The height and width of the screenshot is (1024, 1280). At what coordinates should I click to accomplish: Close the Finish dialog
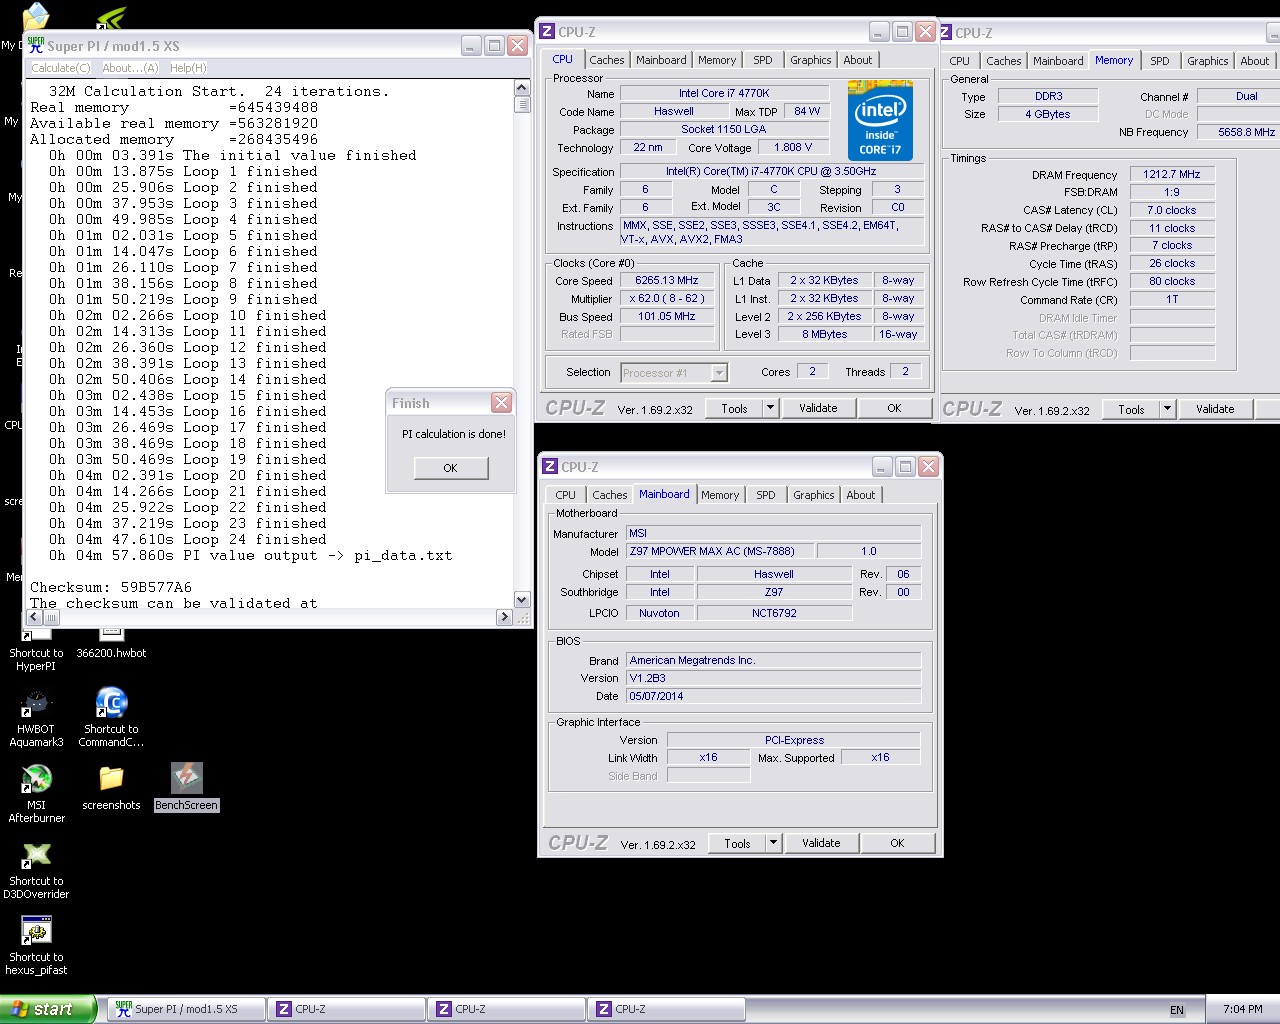pyautogui.click(x=502, y=402)
